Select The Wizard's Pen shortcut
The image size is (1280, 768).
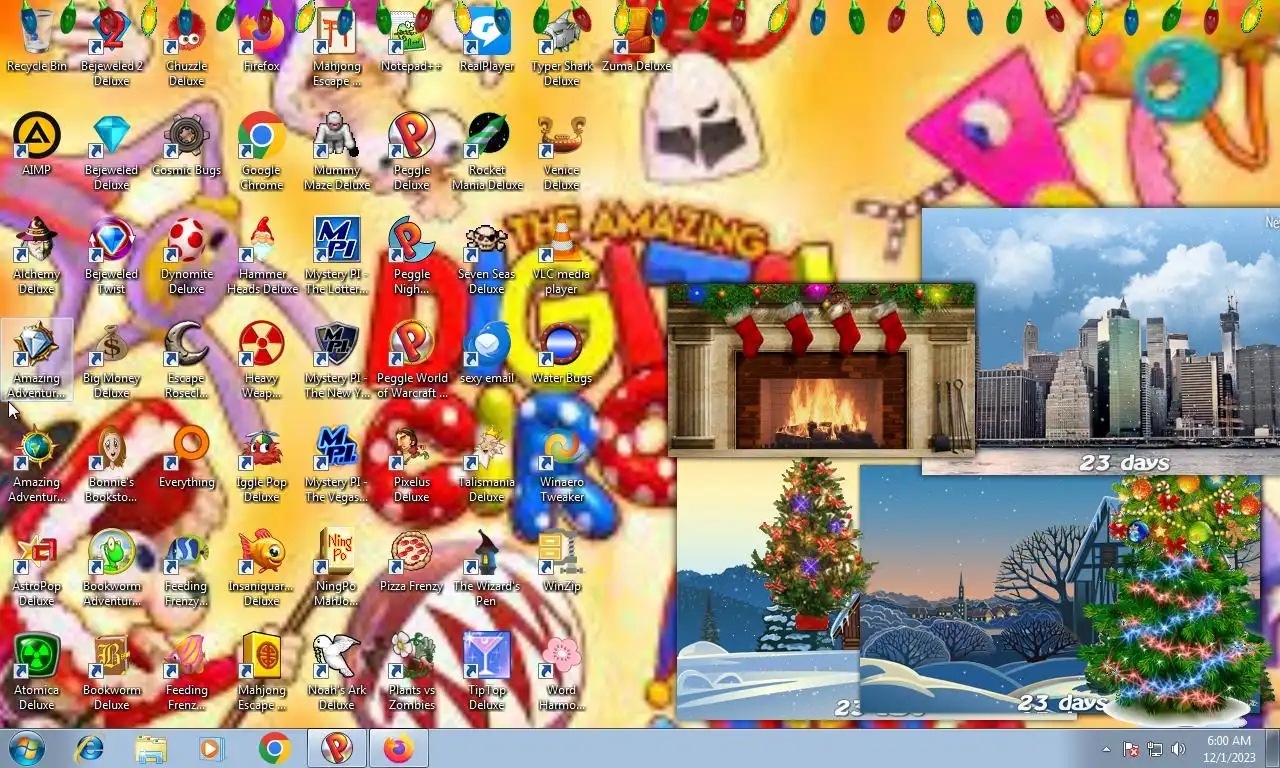pyautogui.click(x=487, y=567)
